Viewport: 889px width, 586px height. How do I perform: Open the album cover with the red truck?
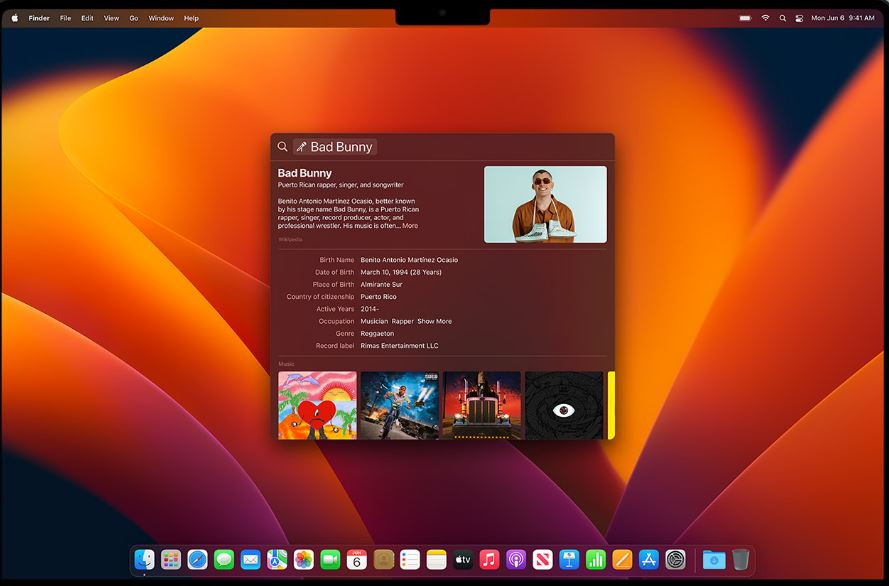[482, 405]
